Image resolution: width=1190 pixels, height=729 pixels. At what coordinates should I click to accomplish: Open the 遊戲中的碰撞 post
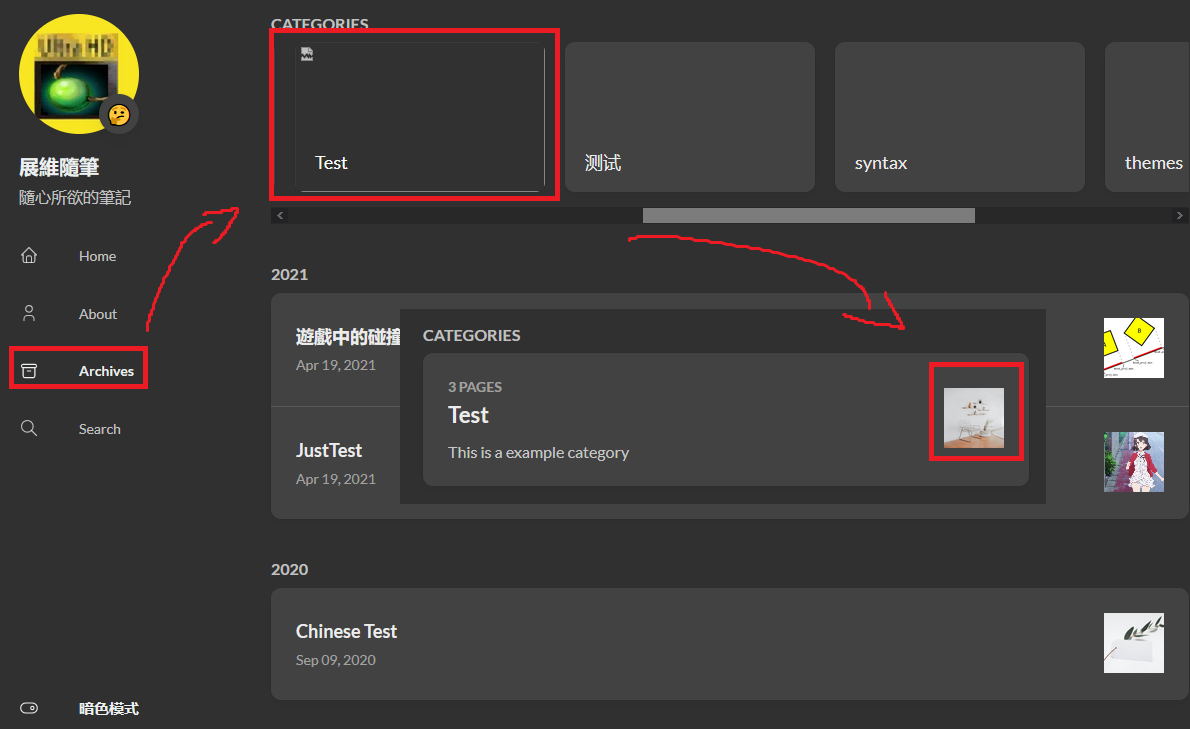click(349, 338)
